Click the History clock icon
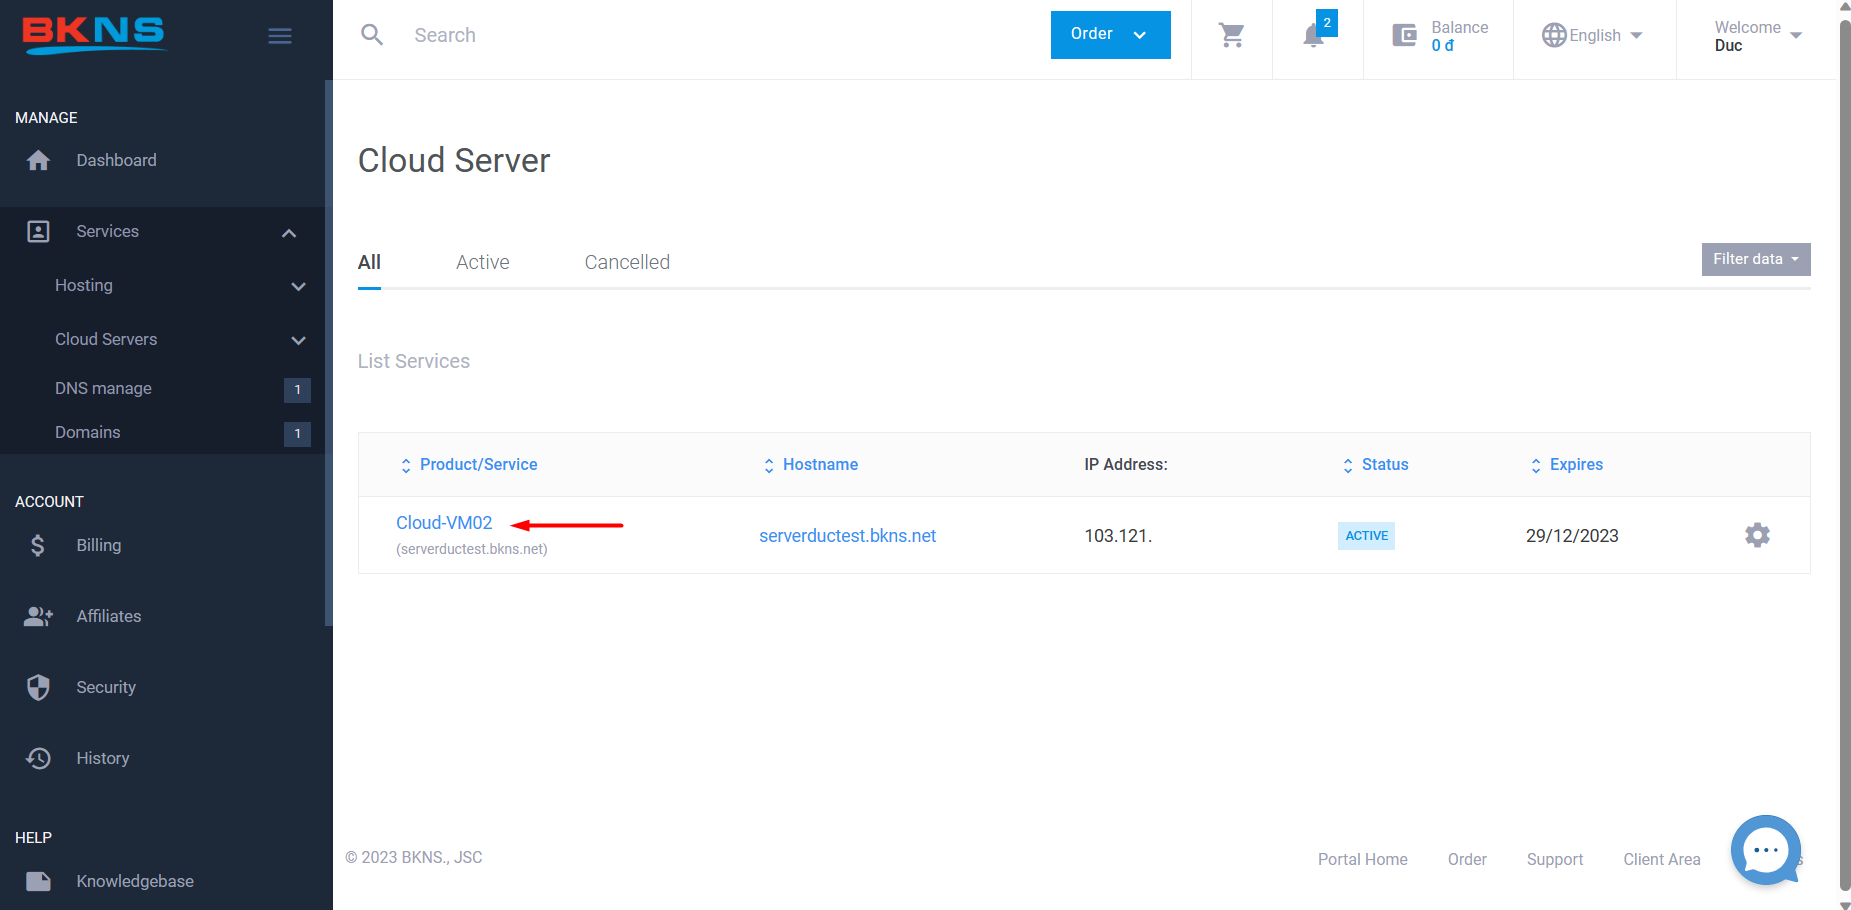Screen dimensions: 1851x910 tap(38, 758)
